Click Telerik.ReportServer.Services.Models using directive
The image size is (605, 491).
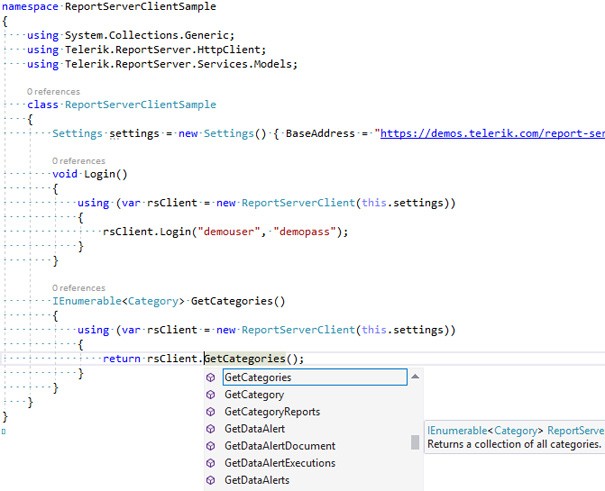(162, 64)
